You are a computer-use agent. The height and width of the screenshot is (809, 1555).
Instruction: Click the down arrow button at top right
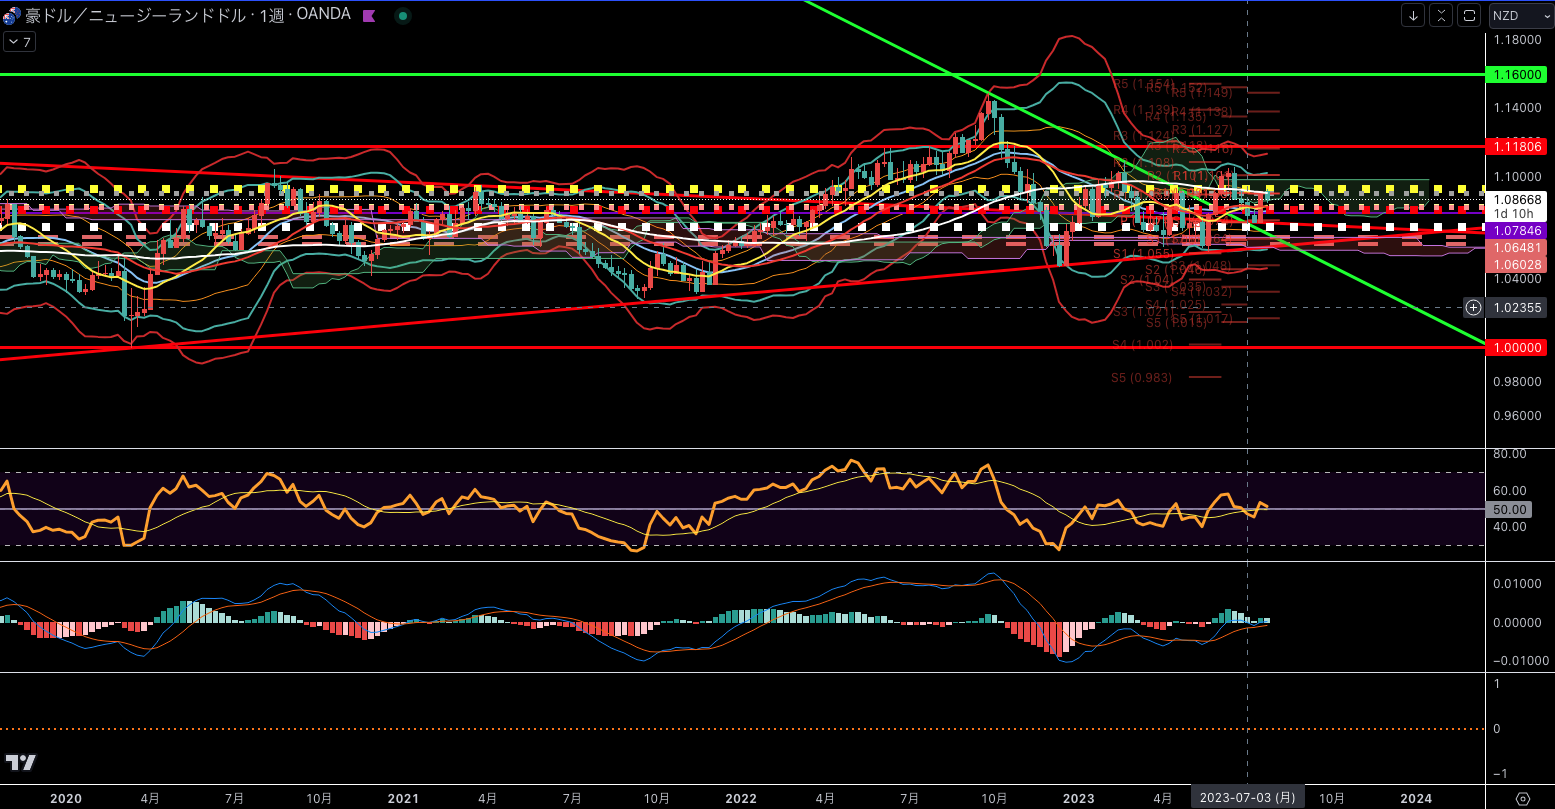(1413, 15)
